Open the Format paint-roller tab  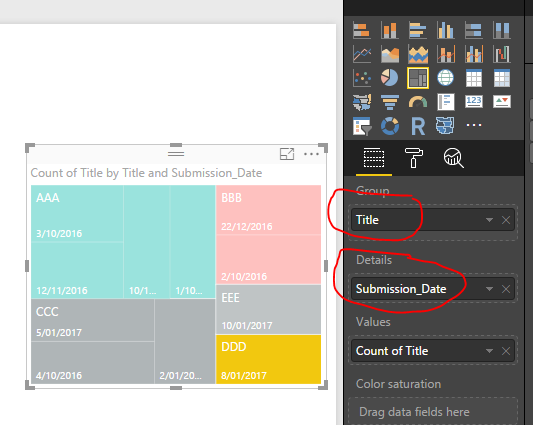414,158
